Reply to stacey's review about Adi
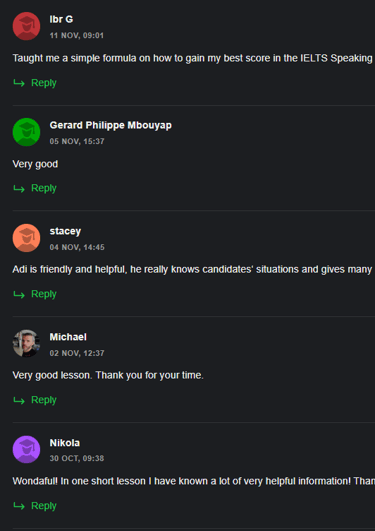Screen dimensions: 375x531 tap(44, 294)
